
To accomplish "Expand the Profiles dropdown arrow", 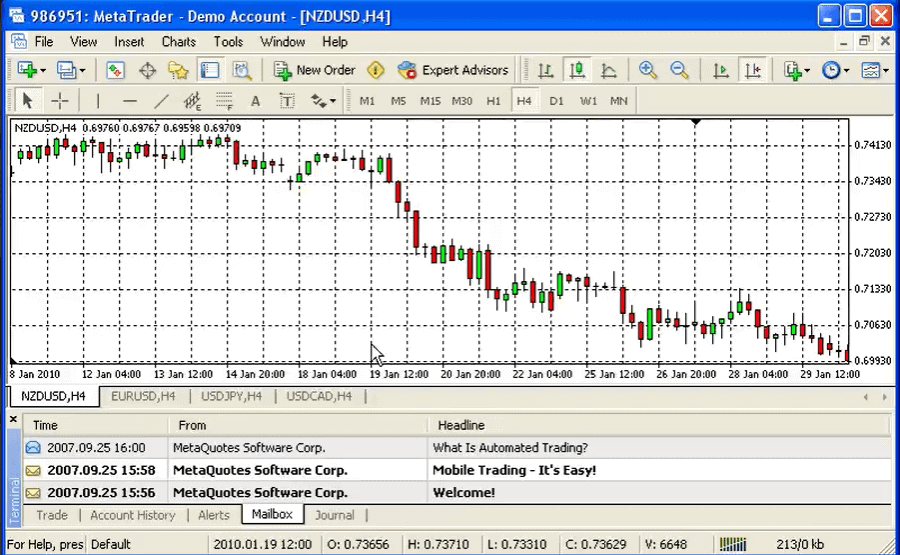I will point(82,71).
